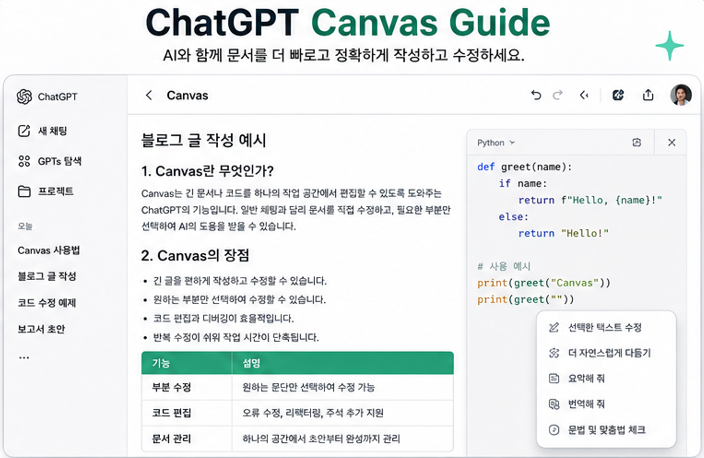Click the heading 1. Canvas란 무엇인가?
Viewport: 704px width, 458px height.
tap(207, 171)
